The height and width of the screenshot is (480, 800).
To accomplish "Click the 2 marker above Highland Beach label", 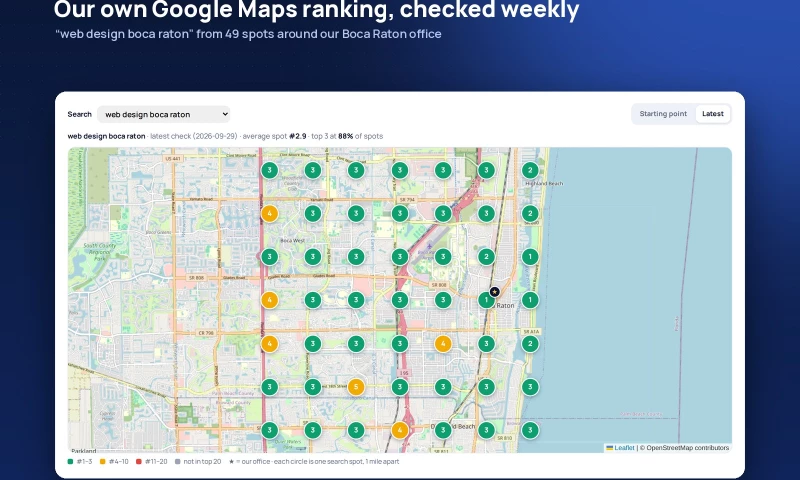I will (530, 170).
